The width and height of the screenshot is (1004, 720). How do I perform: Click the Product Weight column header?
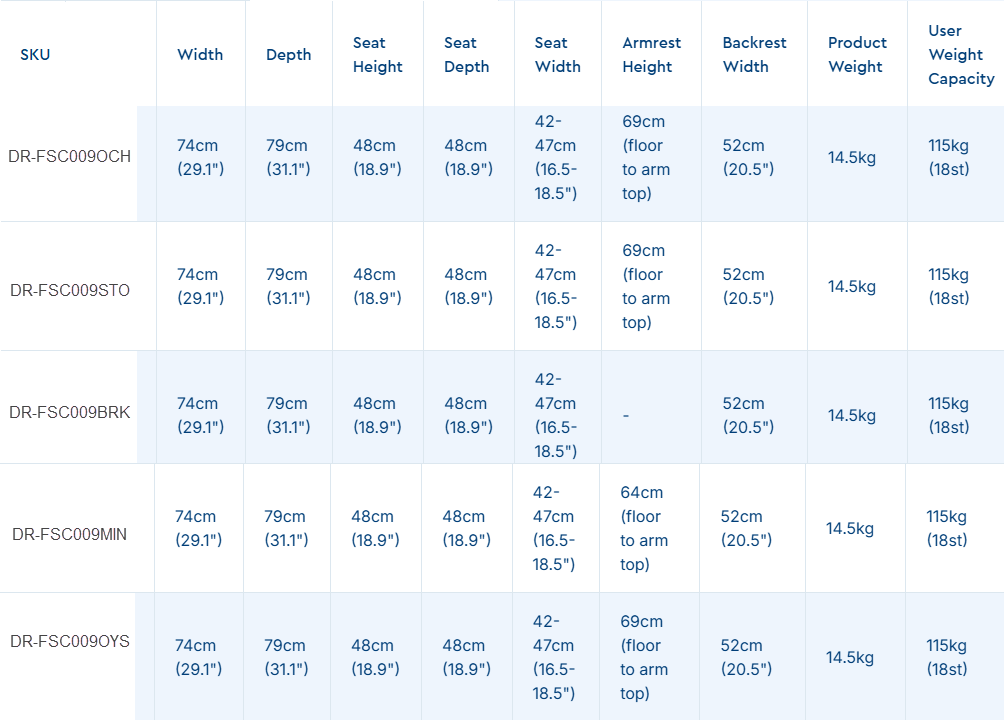(x=857, y=54)
